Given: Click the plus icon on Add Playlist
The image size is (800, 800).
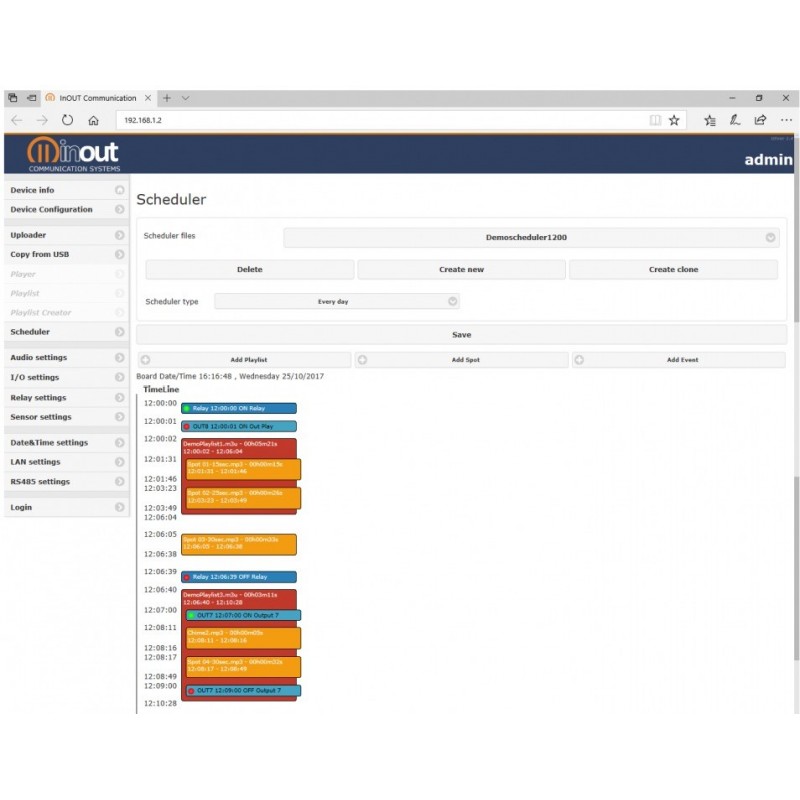Looking at the screenshot, I should click(145, 360).
